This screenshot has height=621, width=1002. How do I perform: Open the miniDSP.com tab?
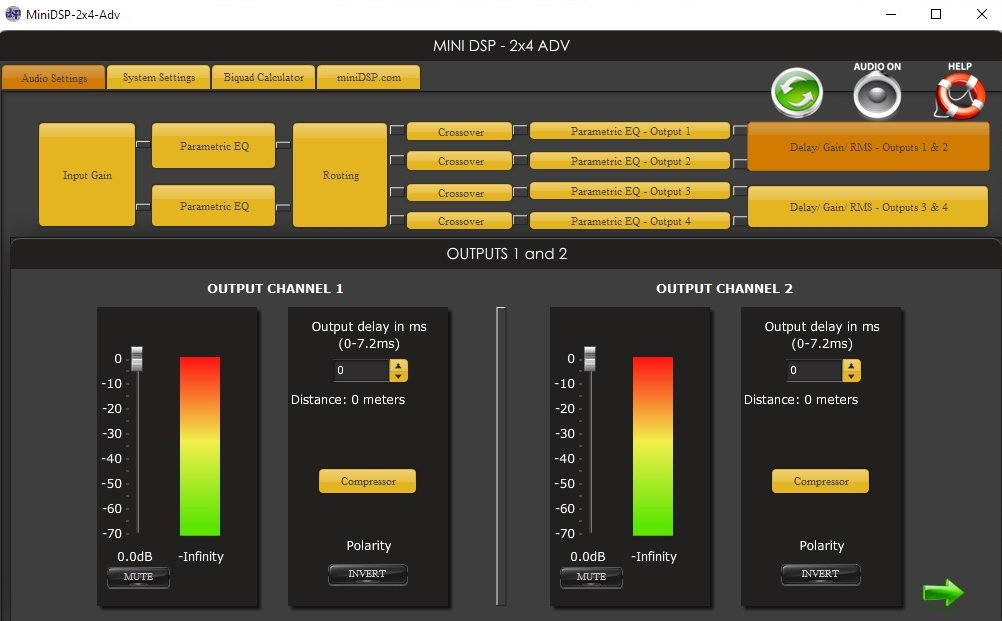tap(368, 78)
